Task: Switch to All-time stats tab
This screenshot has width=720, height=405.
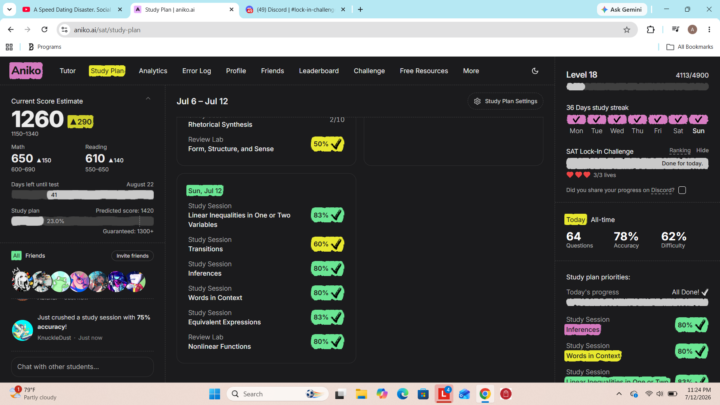Action: tap(602, 219)
